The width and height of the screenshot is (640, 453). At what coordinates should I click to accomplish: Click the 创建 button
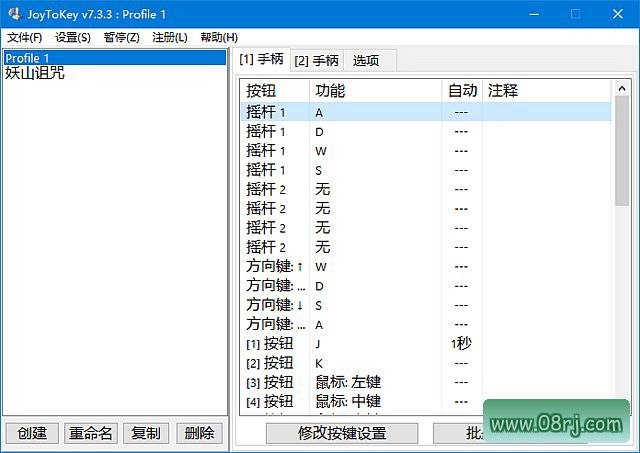[x=32, y=433]
